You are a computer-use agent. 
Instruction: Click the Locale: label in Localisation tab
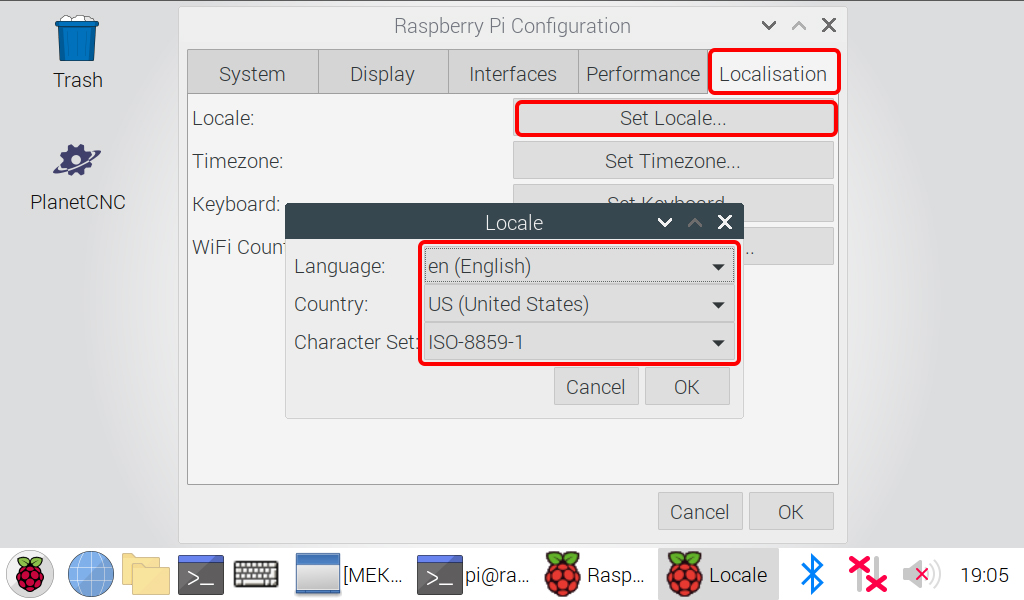pos(223,118)
